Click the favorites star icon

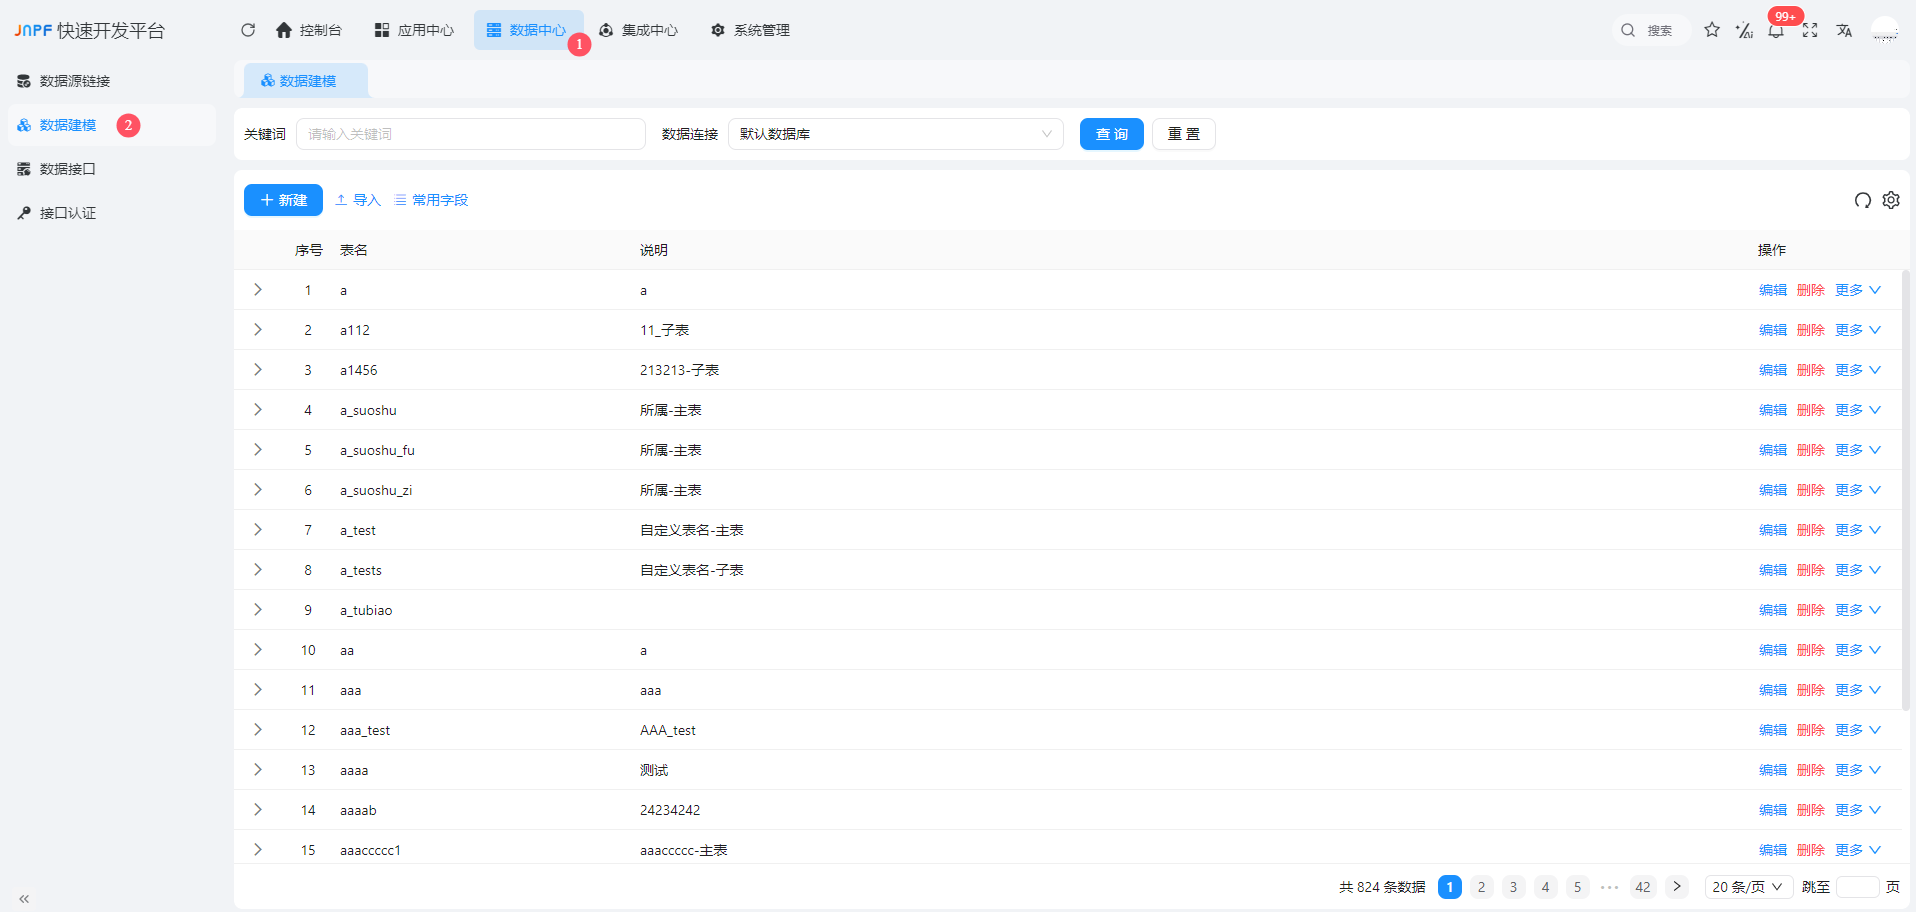pyautogui.click(x=1712, y=30)
